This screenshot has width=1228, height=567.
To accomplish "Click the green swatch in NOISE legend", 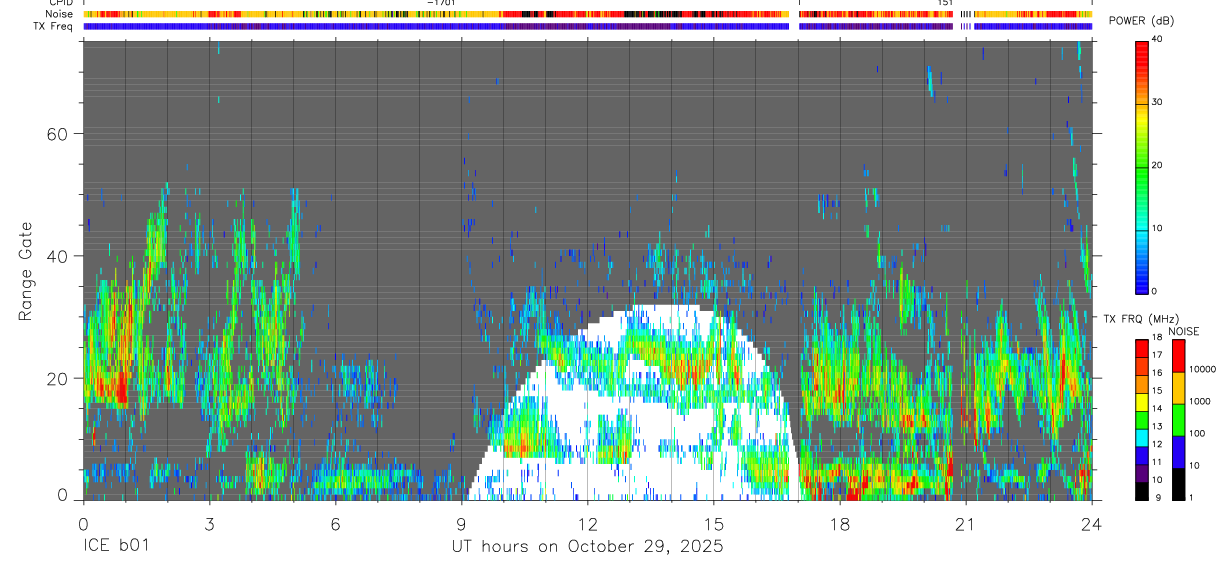I will (x=1178, y=420).
